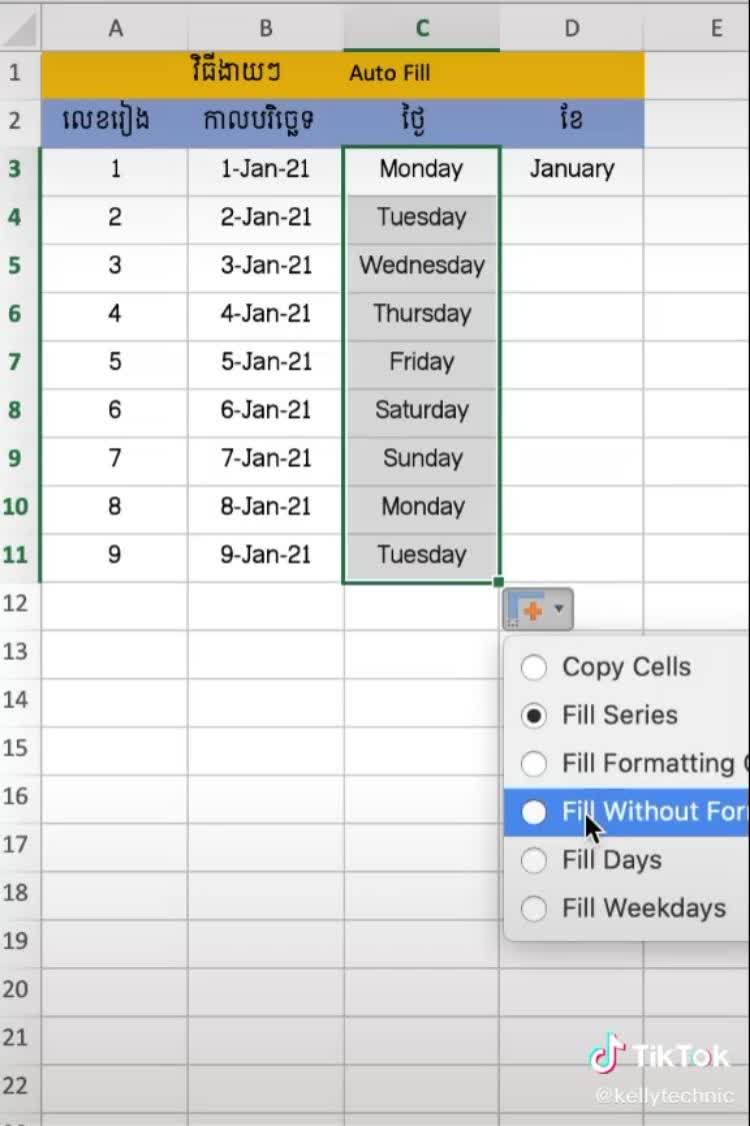Screen dimensions: 750x1126
Task: Click the 1-Jan-21 date cell
Action: (264, 169)
